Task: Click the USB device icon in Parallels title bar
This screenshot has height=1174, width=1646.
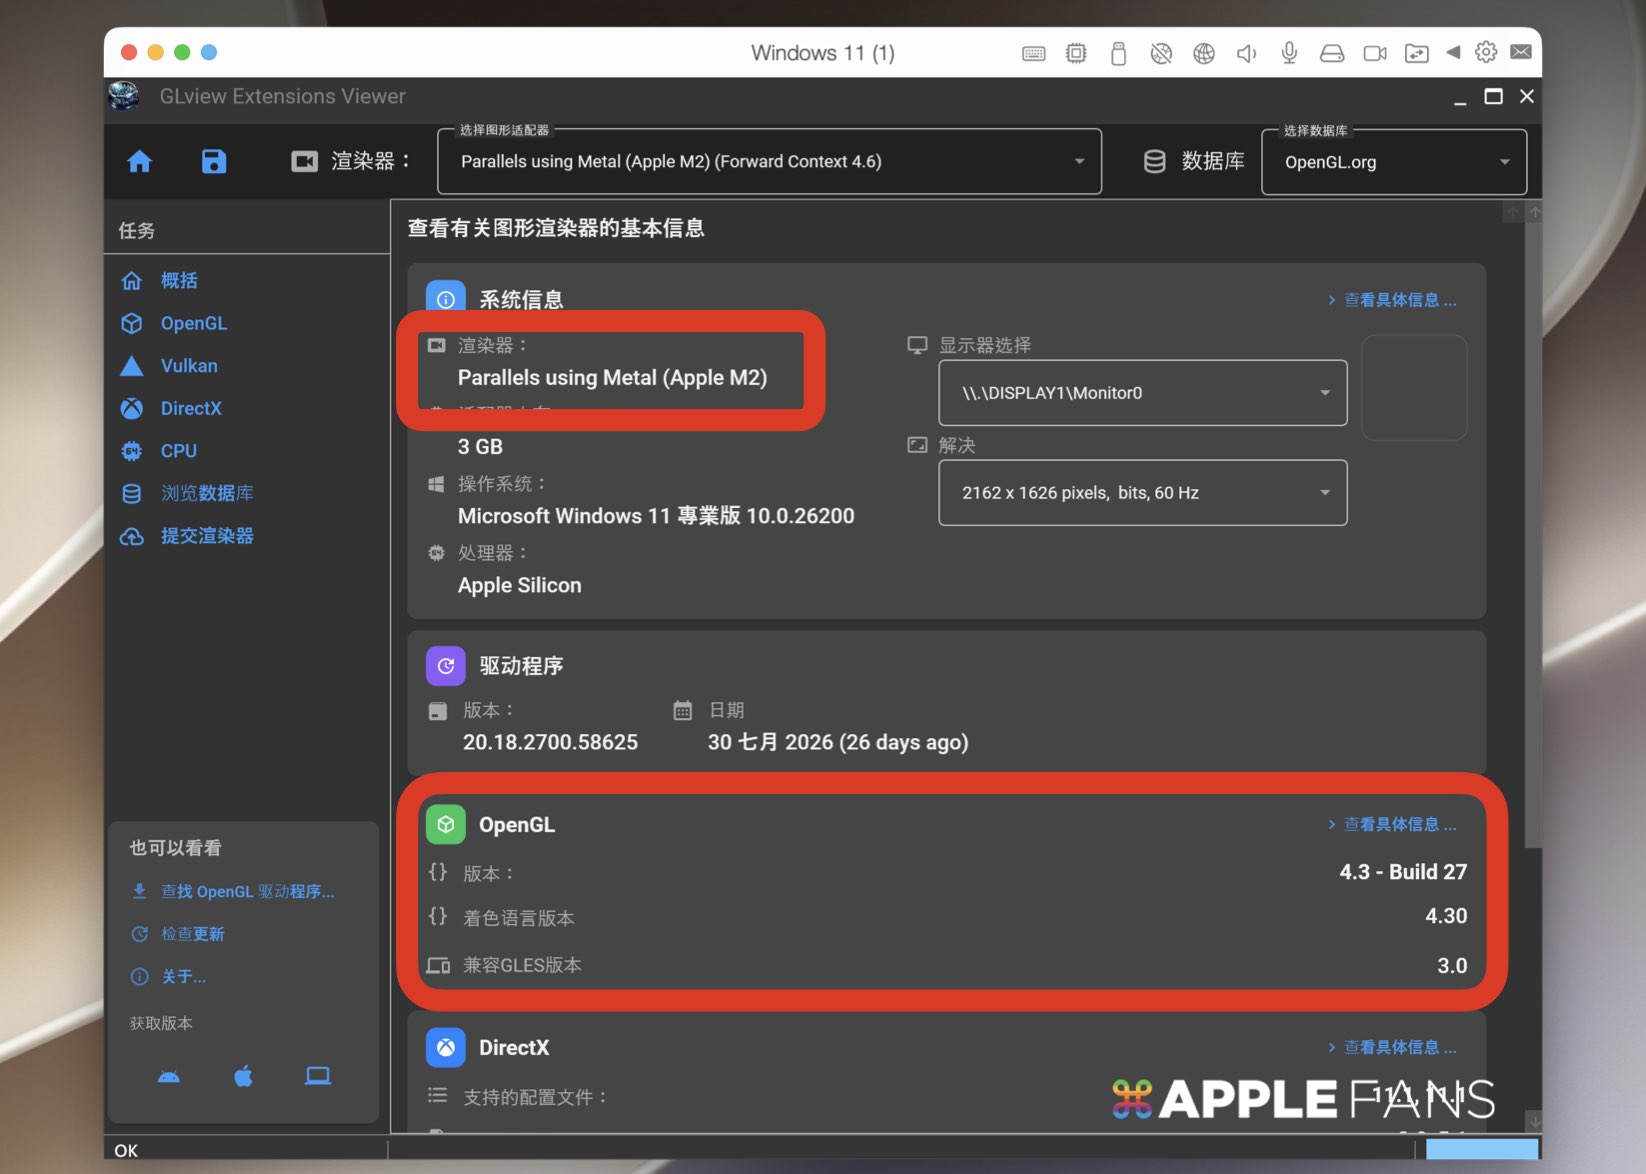Action: (x=1118, y=53)
